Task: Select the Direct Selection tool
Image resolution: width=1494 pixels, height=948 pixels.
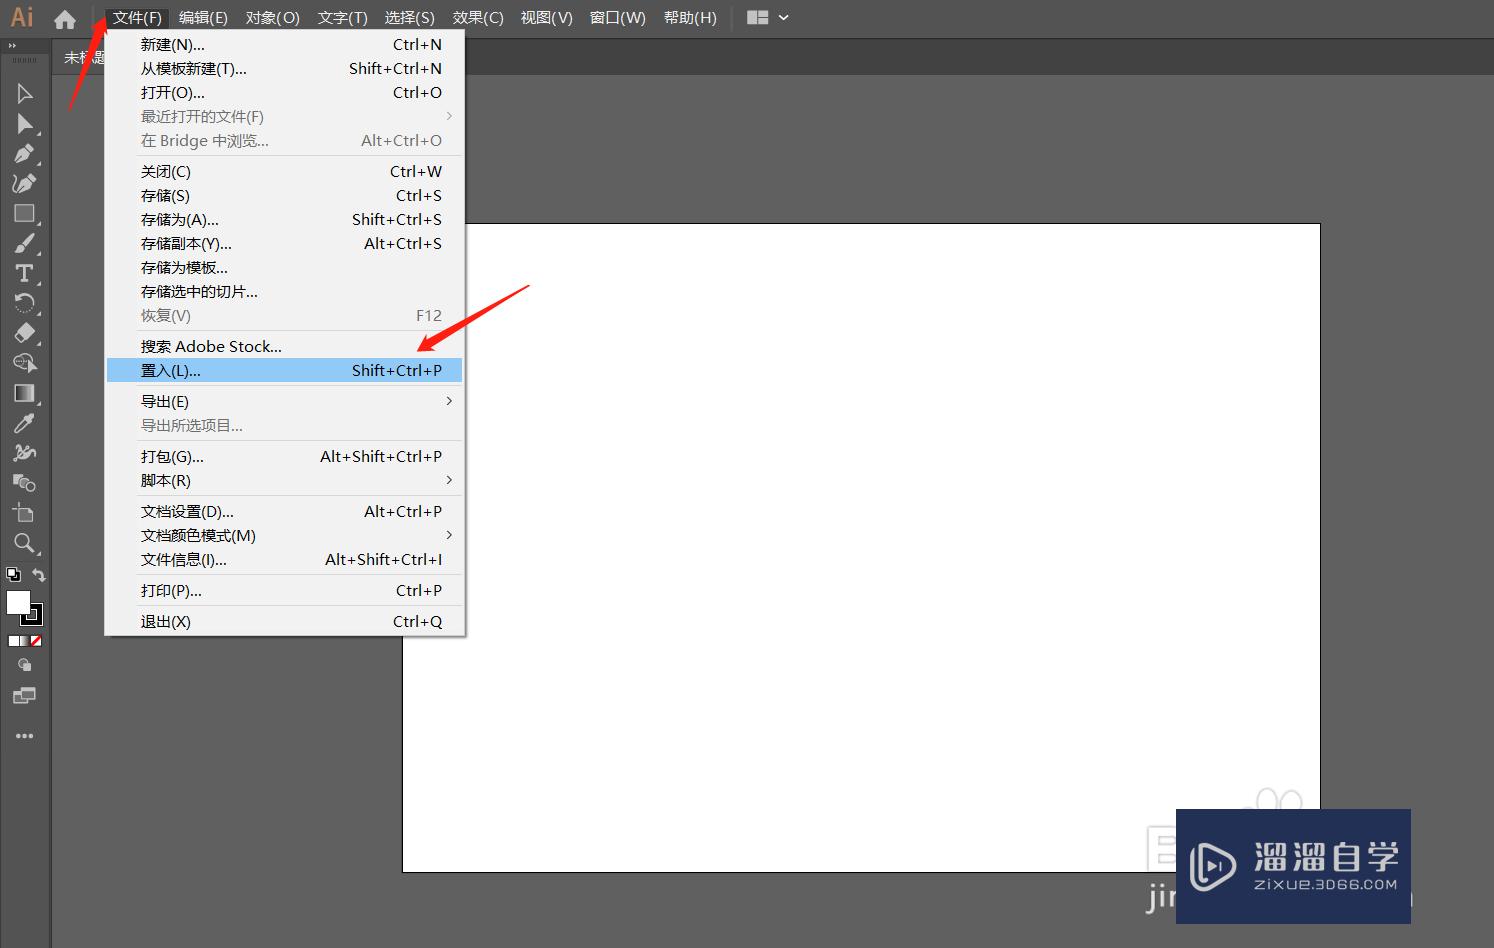Action: 25,124
